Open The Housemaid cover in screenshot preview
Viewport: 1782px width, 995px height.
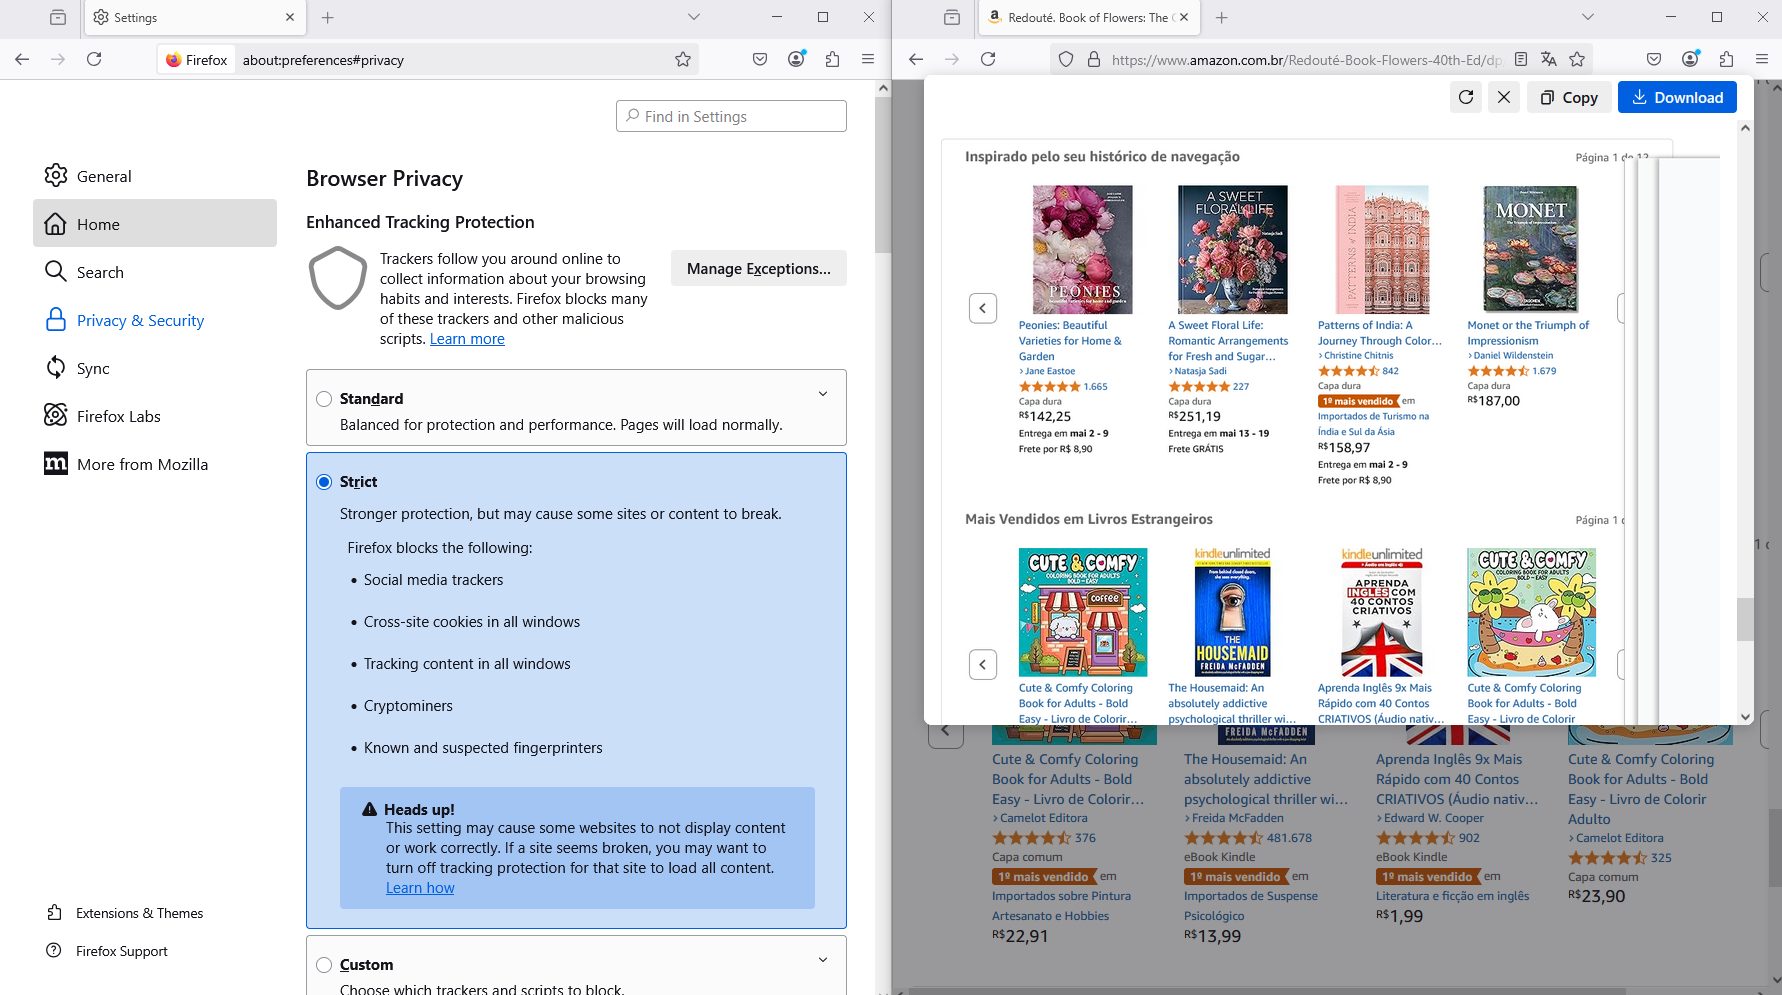tap(1232, 612)
